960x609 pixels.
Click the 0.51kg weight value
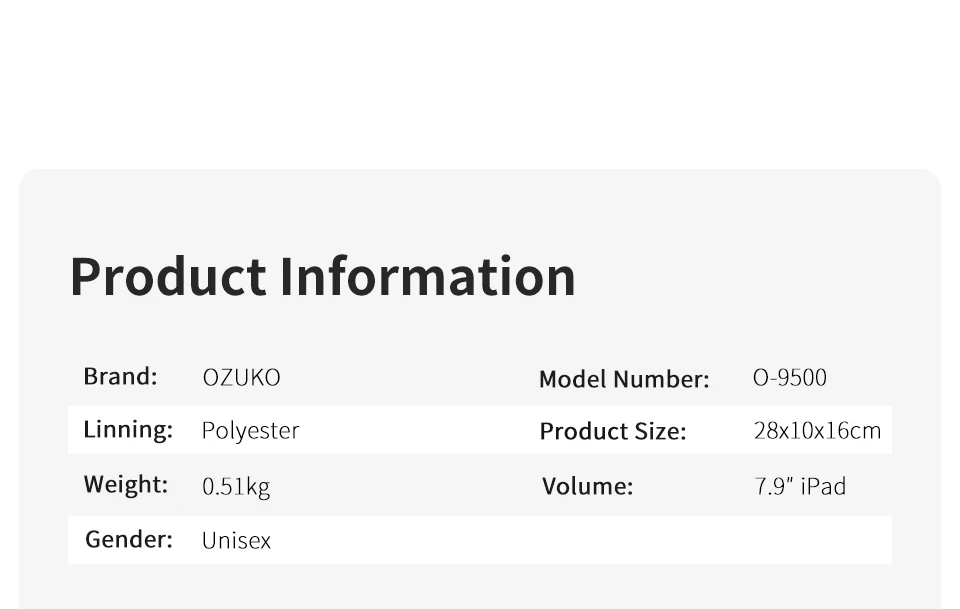(236, 487)
